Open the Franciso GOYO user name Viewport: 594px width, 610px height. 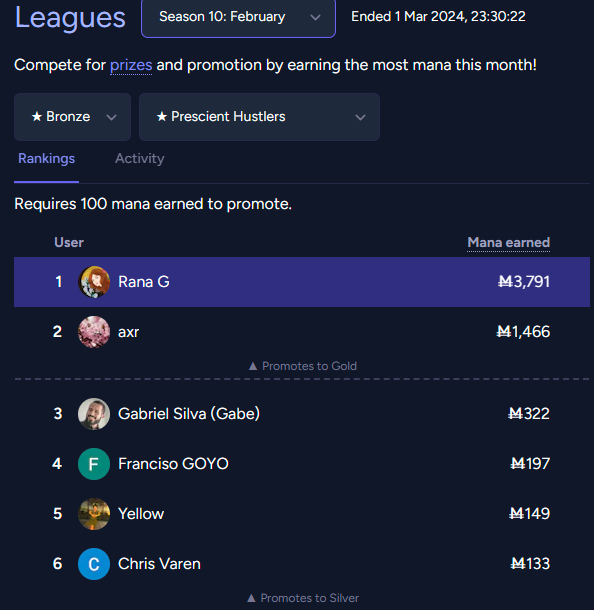point(173,464)
